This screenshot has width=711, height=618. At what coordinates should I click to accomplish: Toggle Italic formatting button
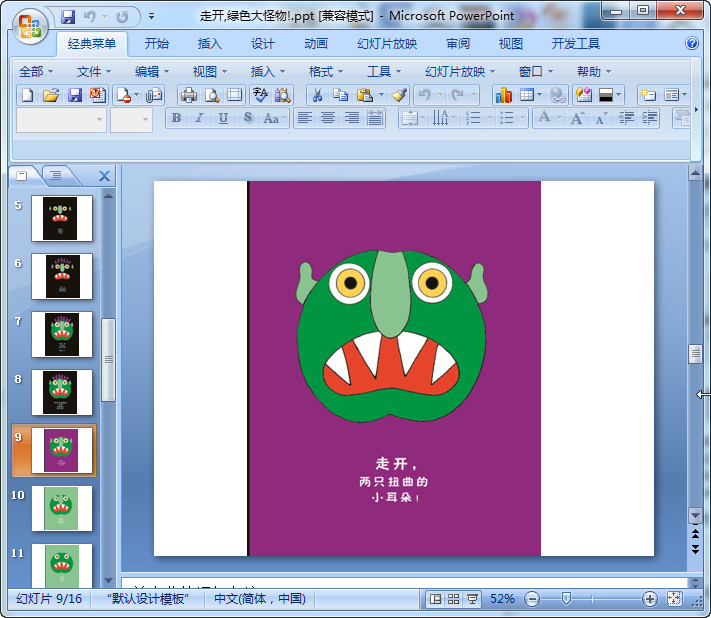click(x=199, y=118)
